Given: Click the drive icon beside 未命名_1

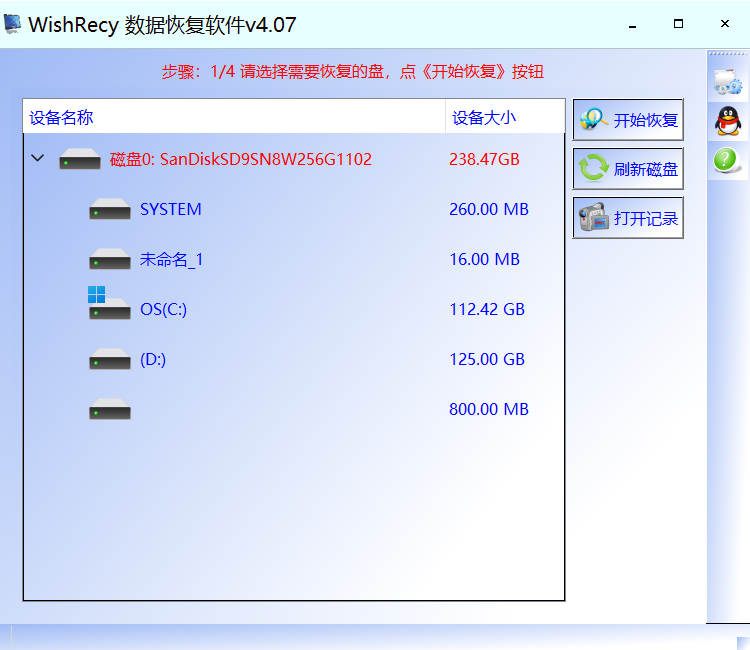Looking at the screenshot, I should tap(110, 259).
